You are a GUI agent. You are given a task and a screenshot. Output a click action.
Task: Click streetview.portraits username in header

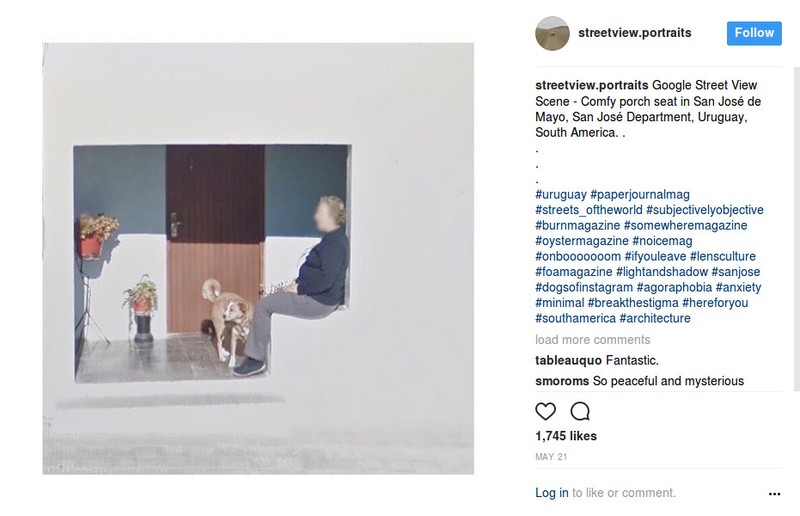coord(635,33)
